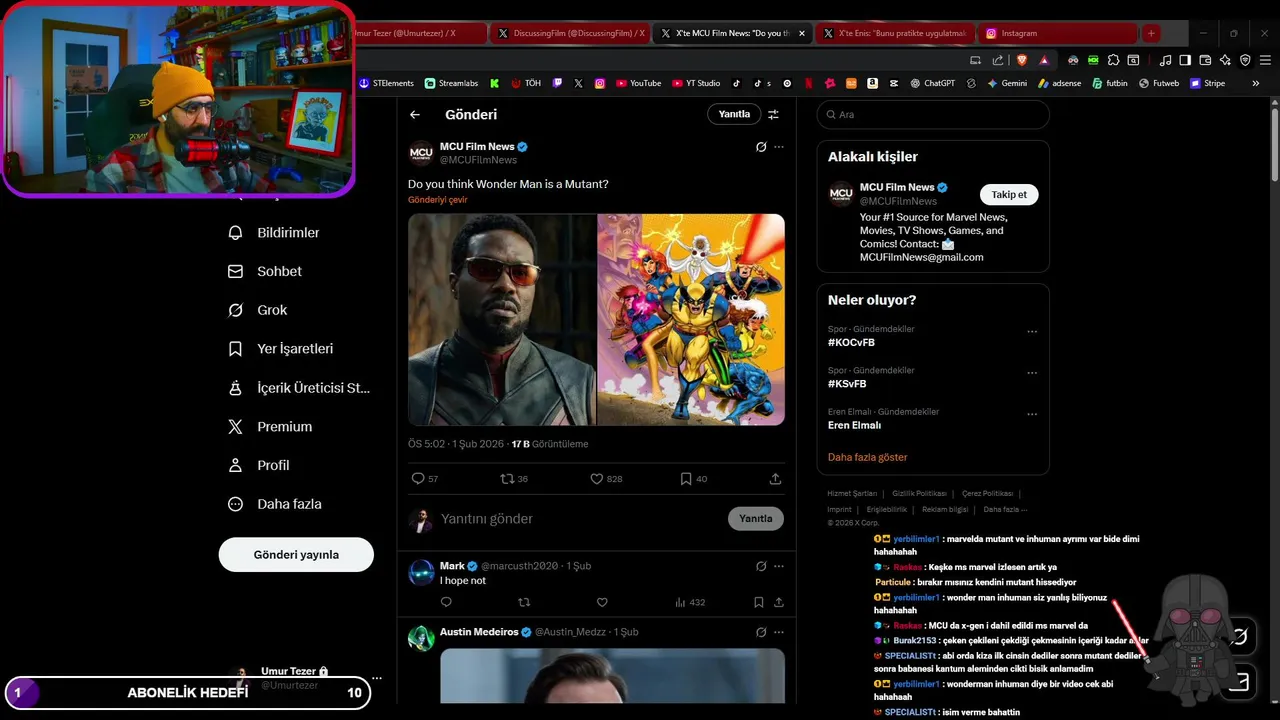Share the main MCU Film News post
The width and height of the screenshot is (1280, 720).
775,479
